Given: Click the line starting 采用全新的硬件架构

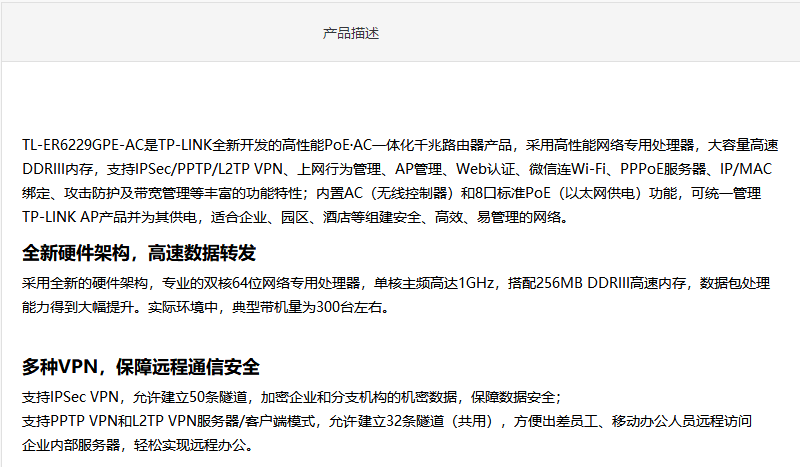Looking at the screenshot, I should [396, 283].
